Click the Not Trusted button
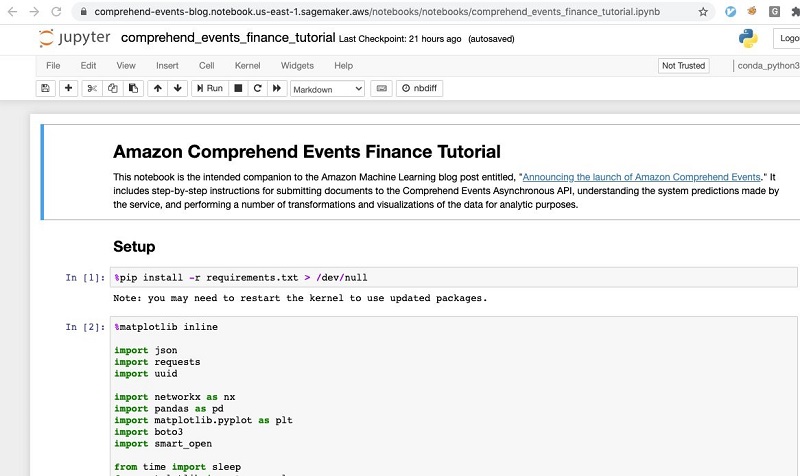 click(x=683, y=65)
